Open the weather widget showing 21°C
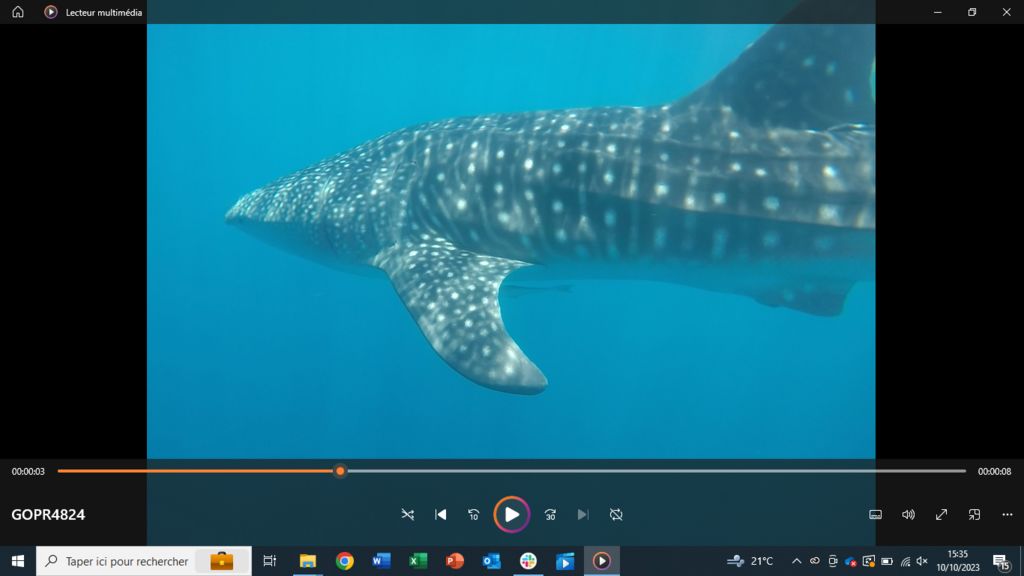Image resolution: width=1024 pixels, height=576 pixels. pyautogui.click(x=751, y=561)
